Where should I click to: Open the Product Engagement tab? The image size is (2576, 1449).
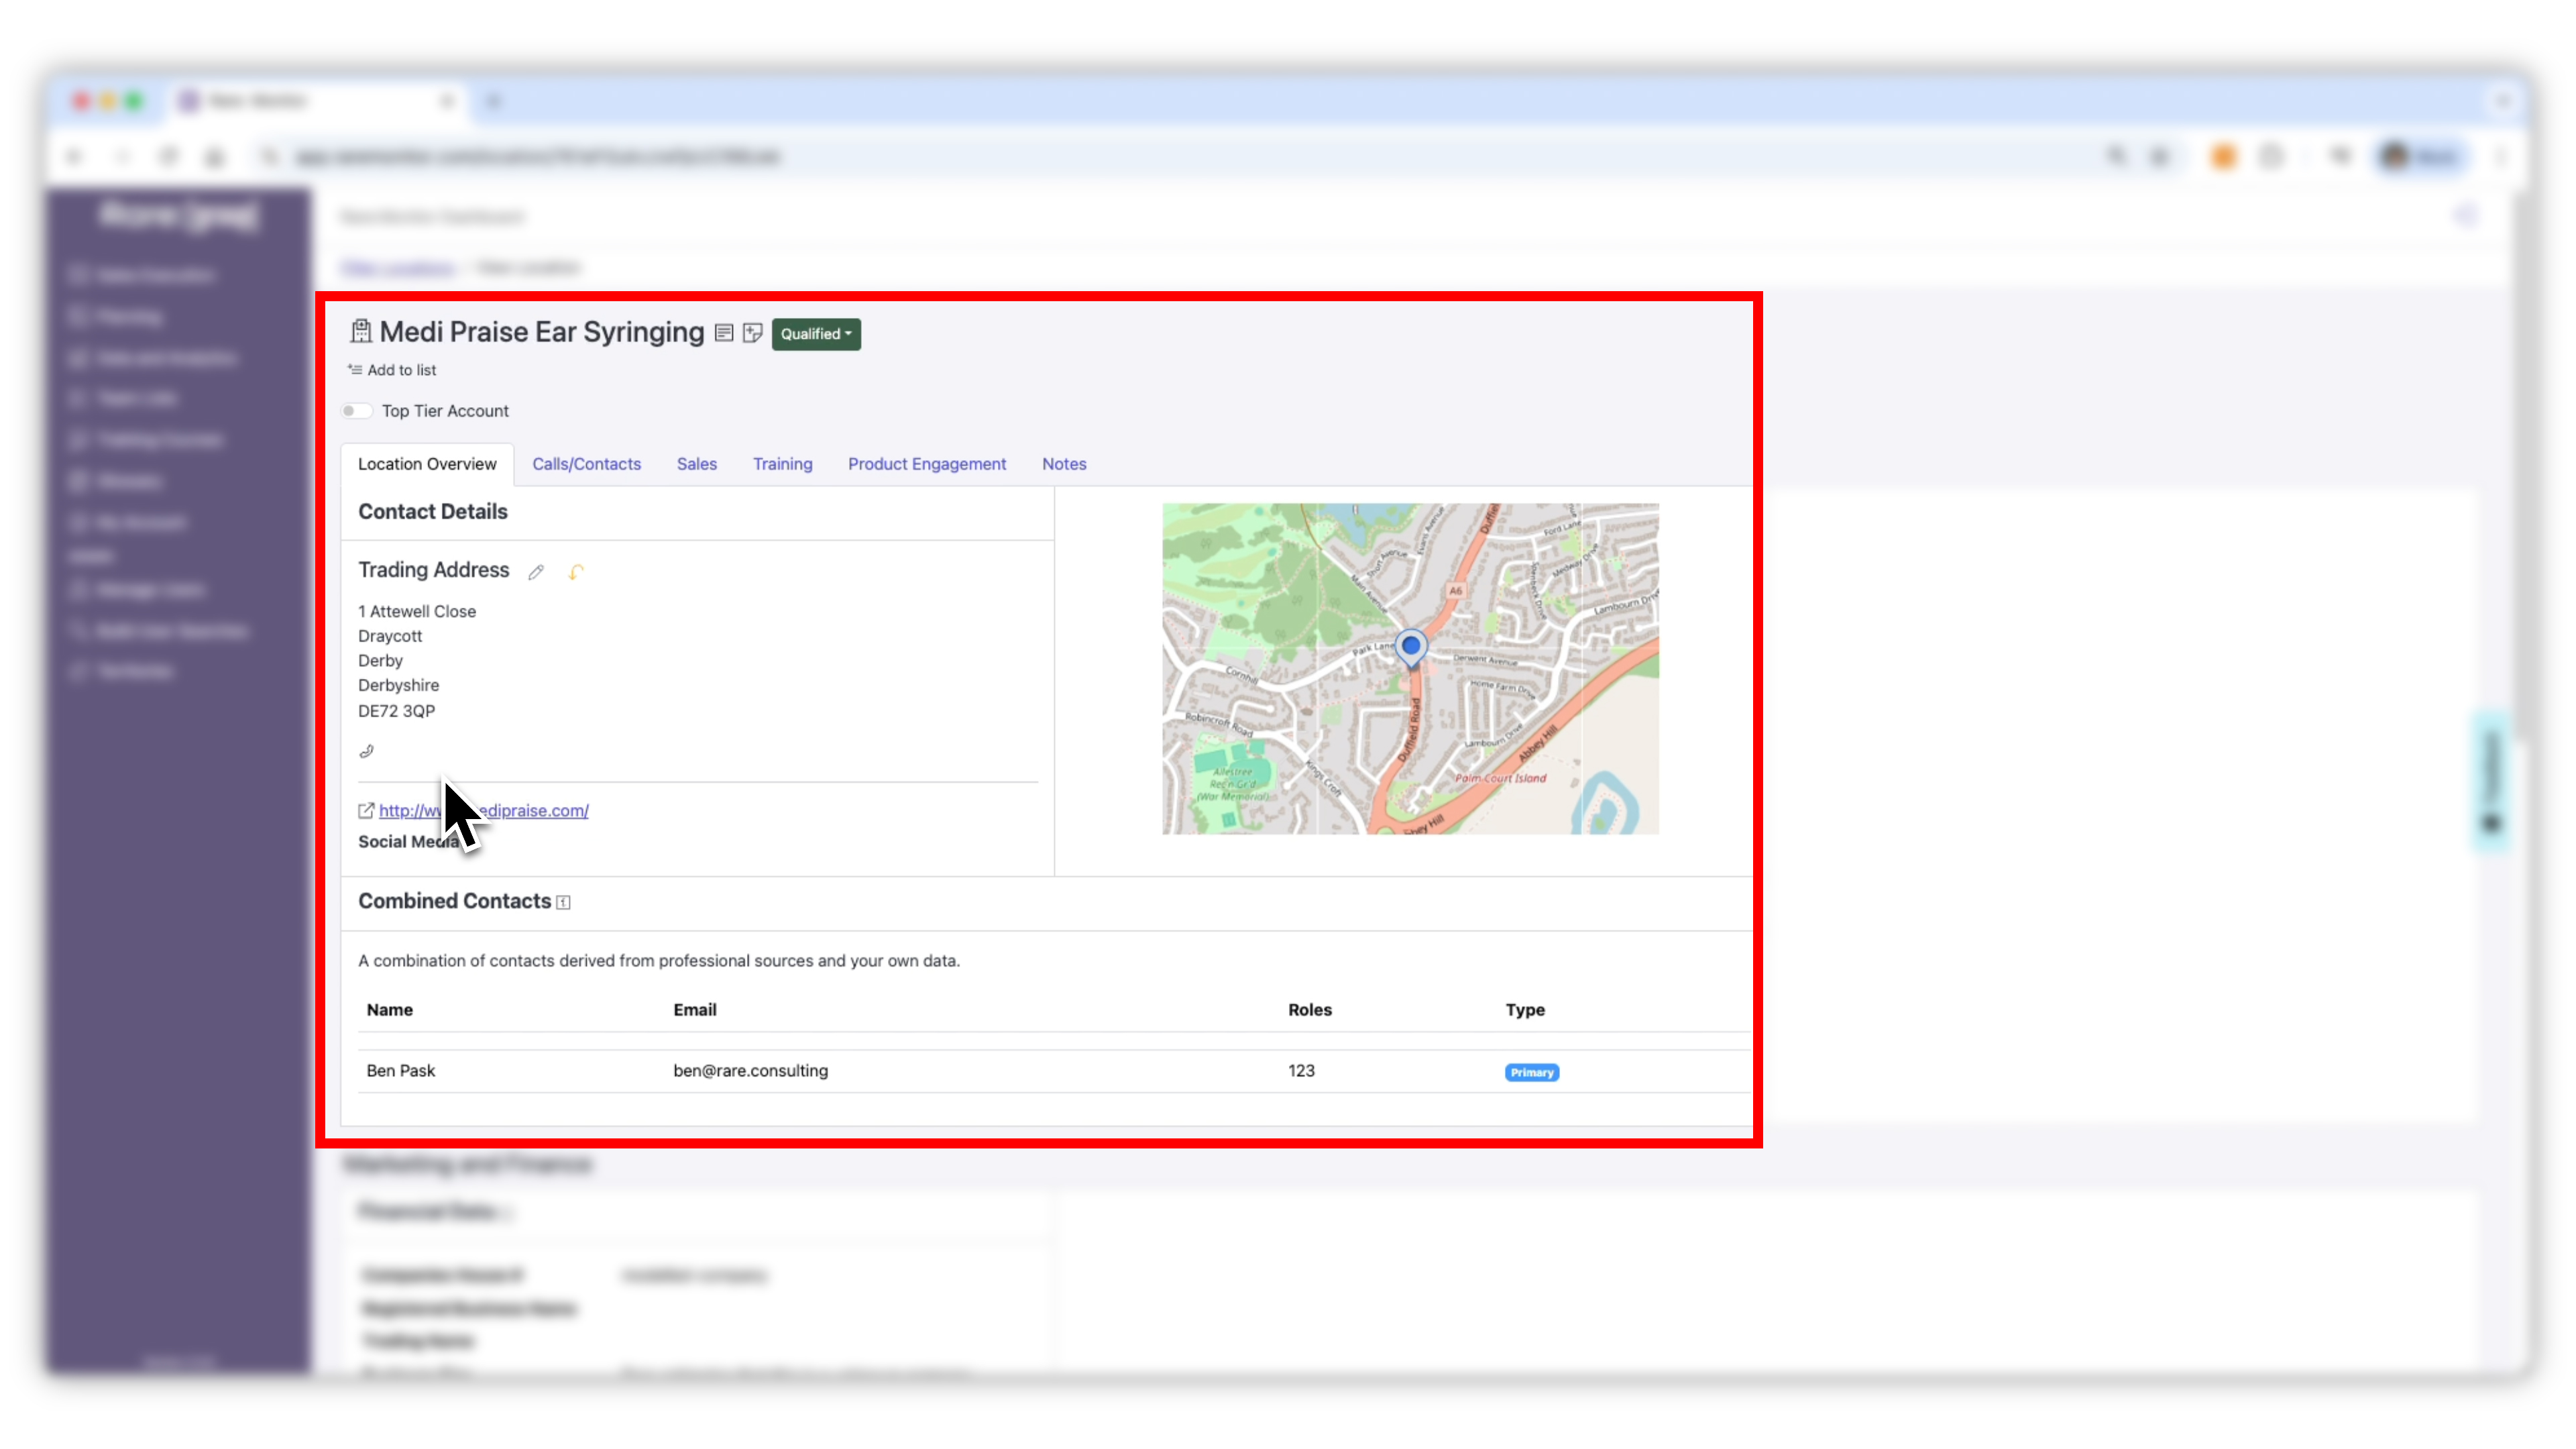point(926,464)
